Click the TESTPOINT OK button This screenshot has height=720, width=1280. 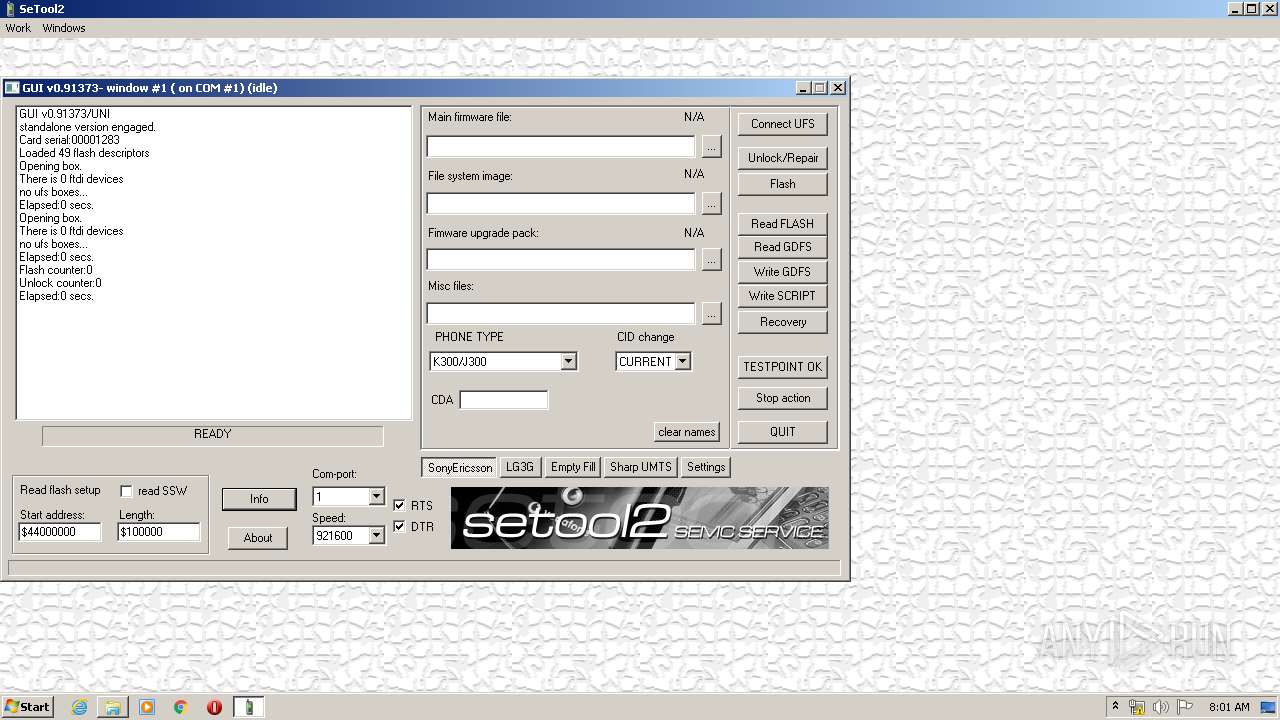[x=783, y=367]
